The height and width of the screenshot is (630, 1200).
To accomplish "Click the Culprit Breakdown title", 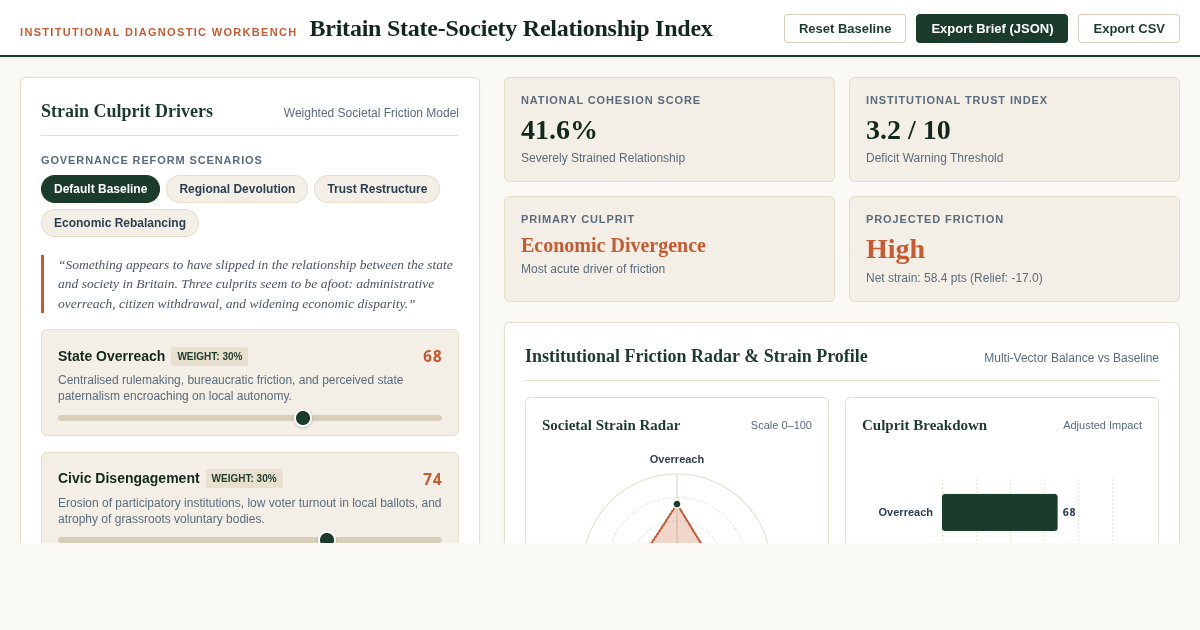I will [x=924, y=425].
